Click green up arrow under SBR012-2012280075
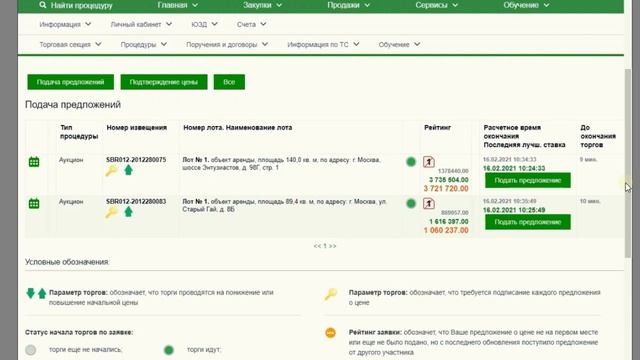 pos(129,170)
